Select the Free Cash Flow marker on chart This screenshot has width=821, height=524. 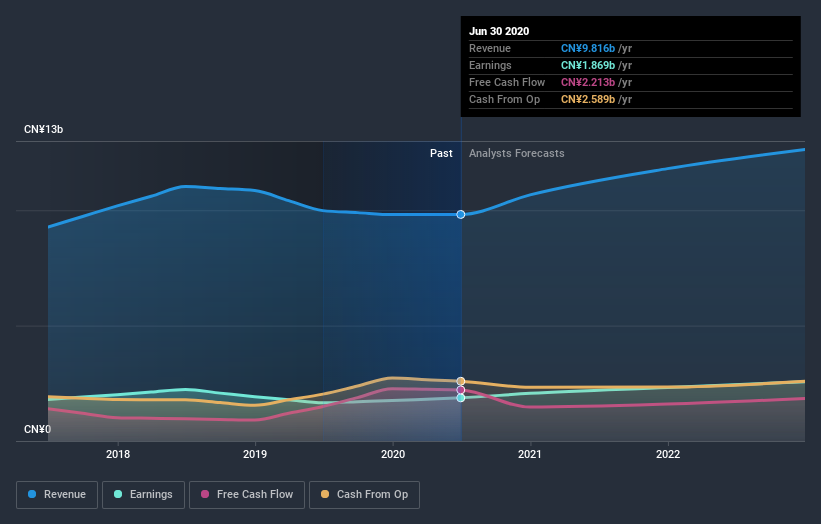click(461, 390)
